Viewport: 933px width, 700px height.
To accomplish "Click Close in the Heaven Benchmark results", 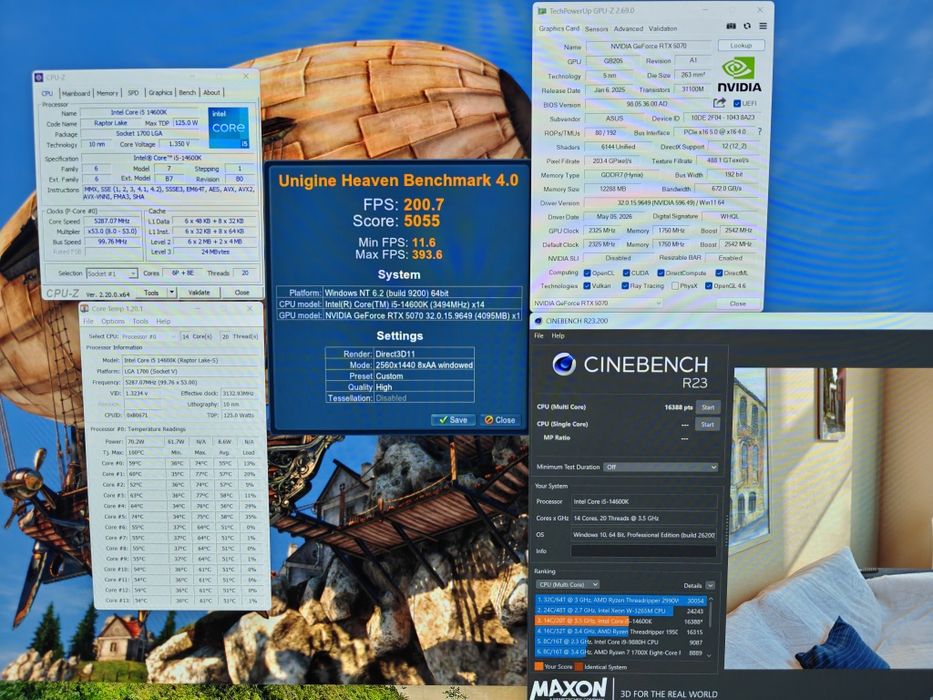I will pyautogui.click(x=500, y=420).
